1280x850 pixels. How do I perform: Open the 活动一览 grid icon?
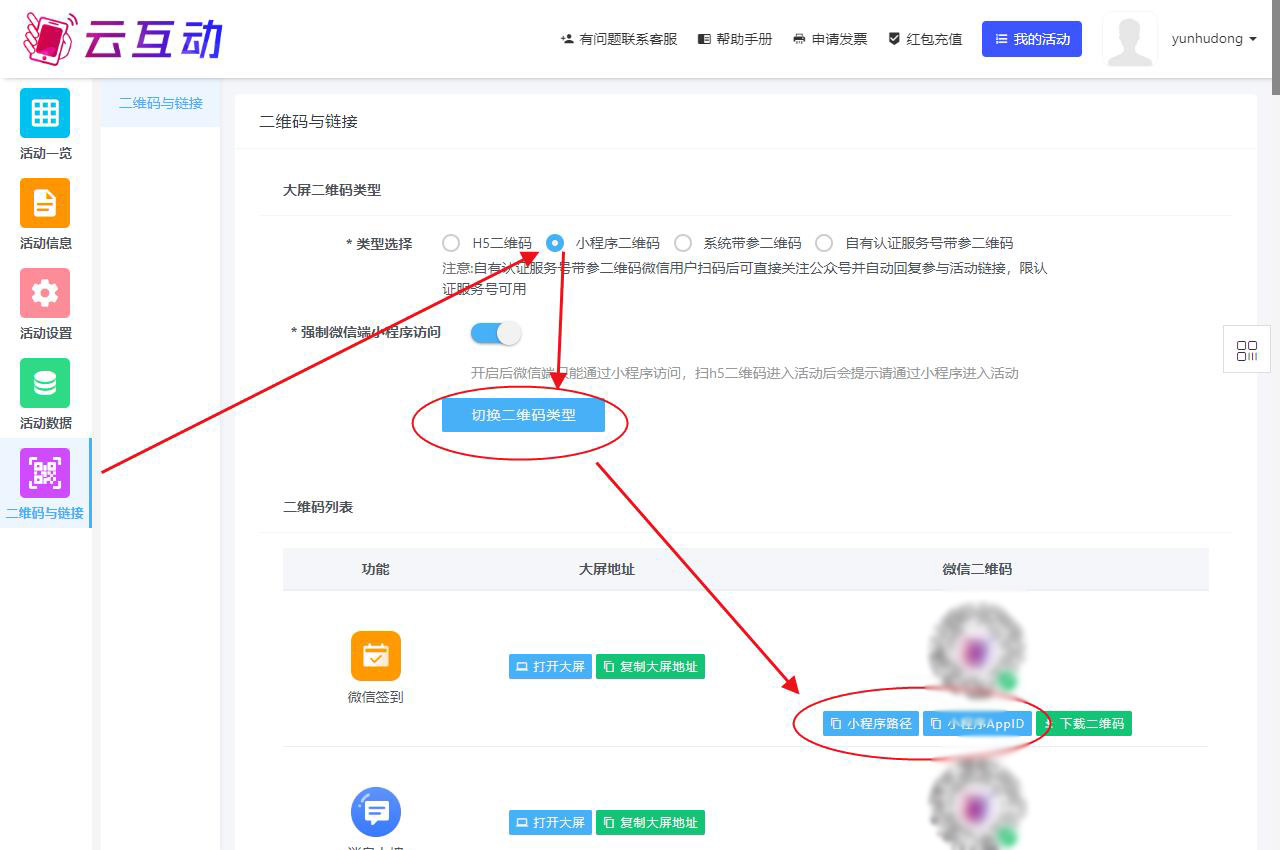(x=45, y=113)
